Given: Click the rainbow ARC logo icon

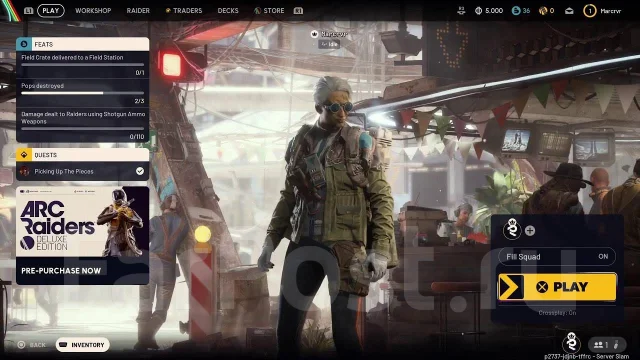Looking at the screenshot, I should 10,10.
